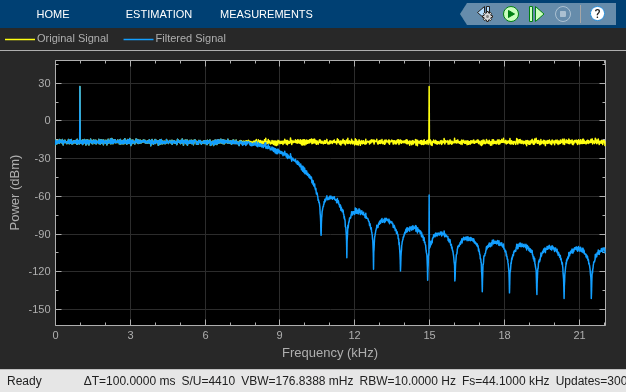
Task: Toggle Original Signal visibility in legend
Action: pyautogui.click(x=73, y=38)
